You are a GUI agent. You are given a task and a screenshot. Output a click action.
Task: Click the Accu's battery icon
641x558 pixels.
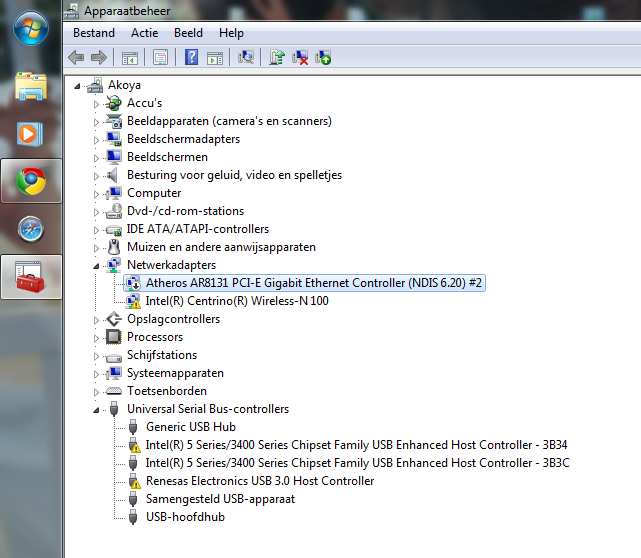(x=113, y=103)
